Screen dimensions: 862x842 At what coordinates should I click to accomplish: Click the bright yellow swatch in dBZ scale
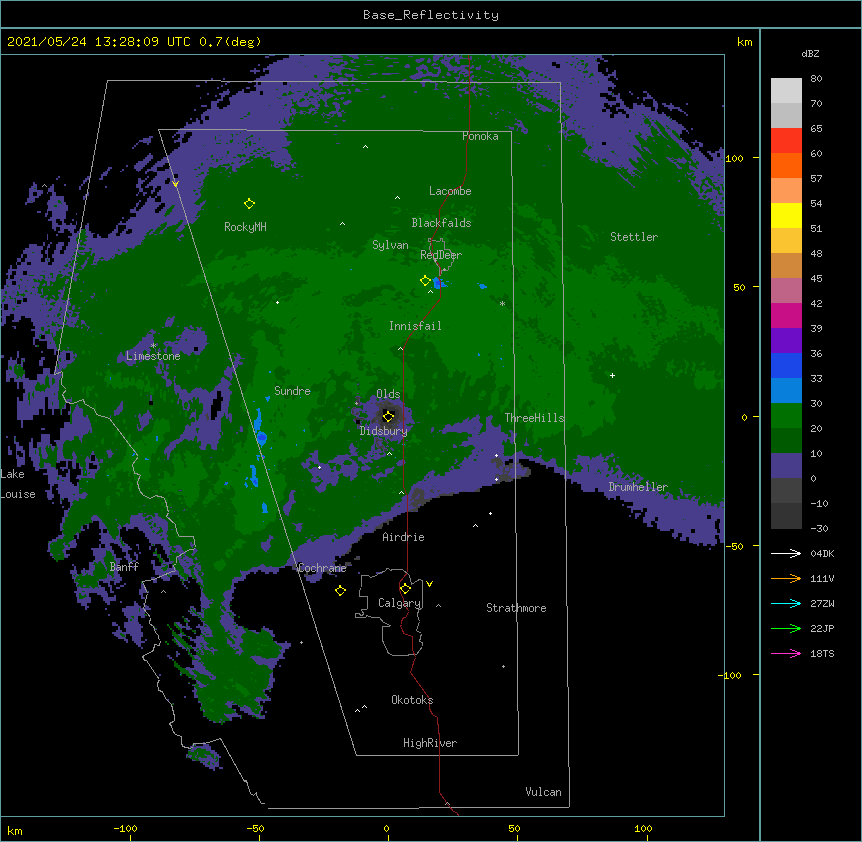click(786, 215)
